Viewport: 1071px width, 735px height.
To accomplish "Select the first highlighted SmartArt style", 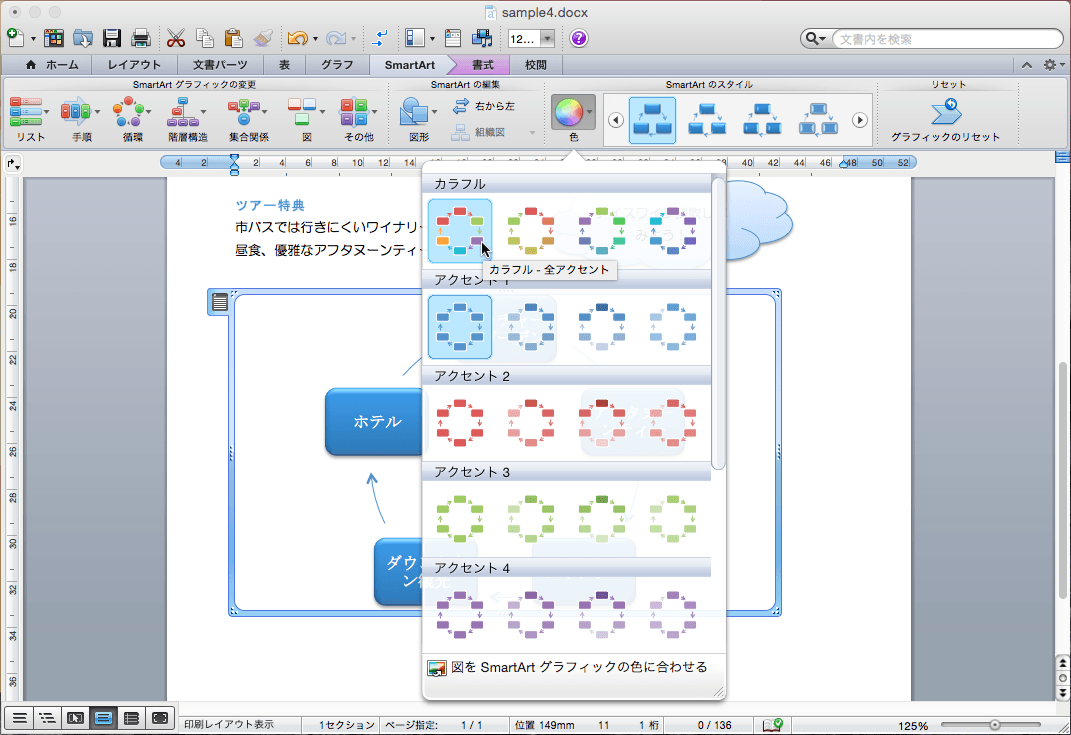I will pos(652,120).
